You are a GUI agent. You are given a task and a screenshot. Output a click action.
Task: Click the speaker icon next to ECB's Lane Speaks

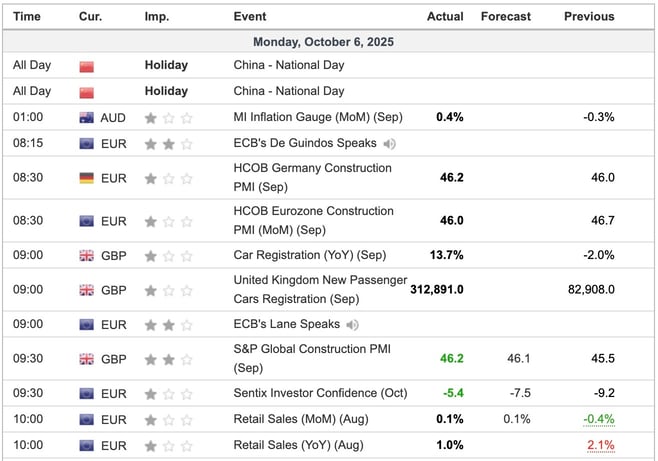point(351,324)
